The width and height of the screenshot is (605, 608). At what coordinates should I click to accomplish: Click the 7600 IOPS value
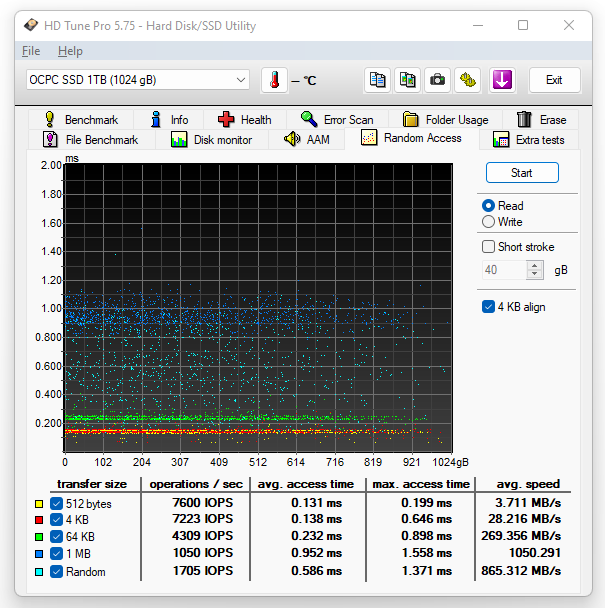[x=202, y=503]
